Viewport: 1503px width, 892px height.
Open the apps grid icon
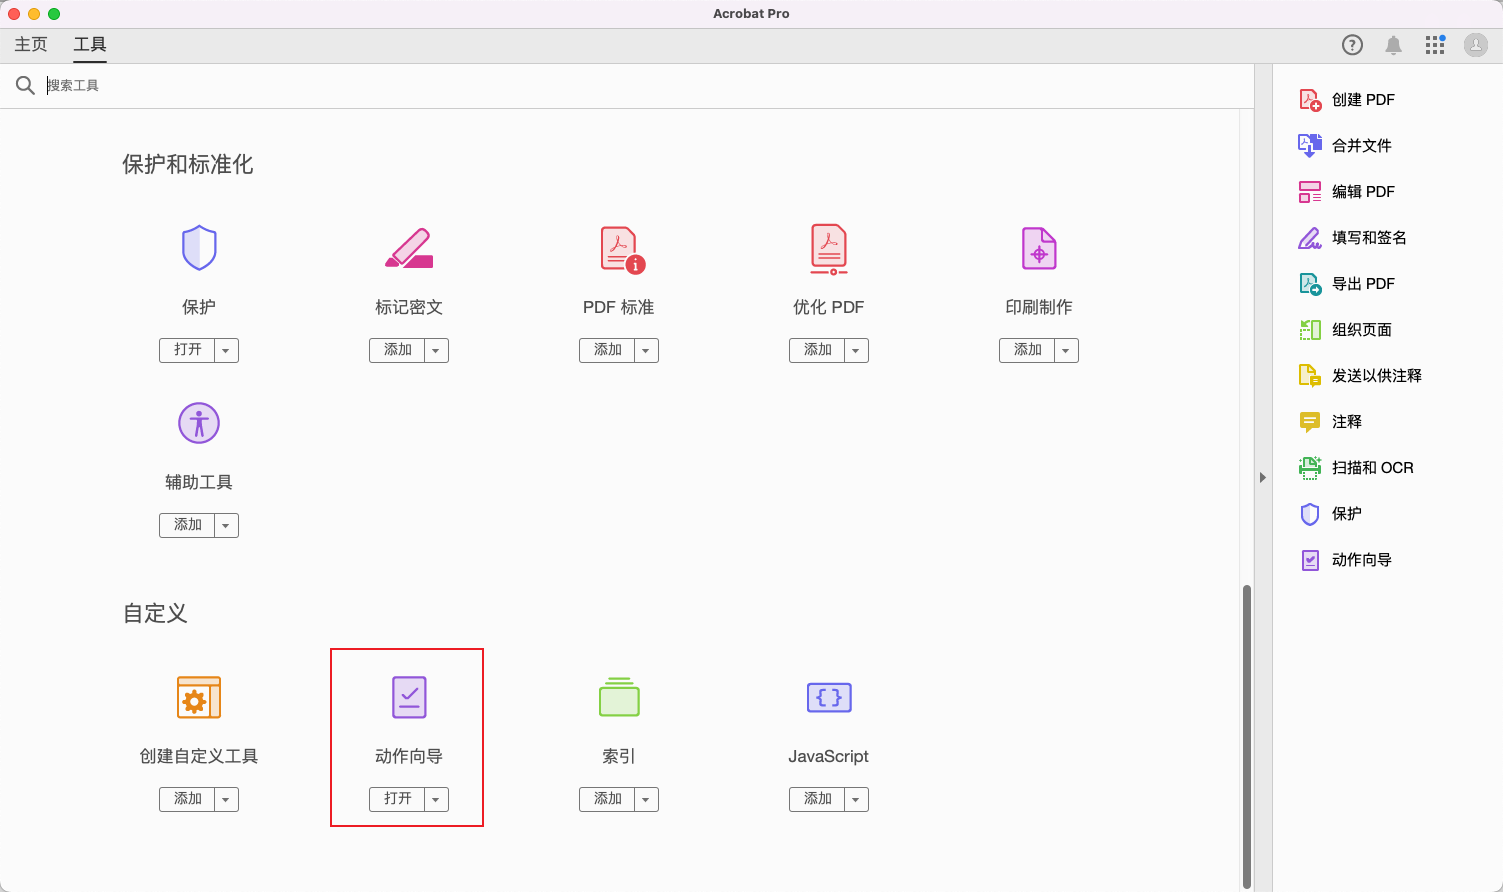point(1435,45)
